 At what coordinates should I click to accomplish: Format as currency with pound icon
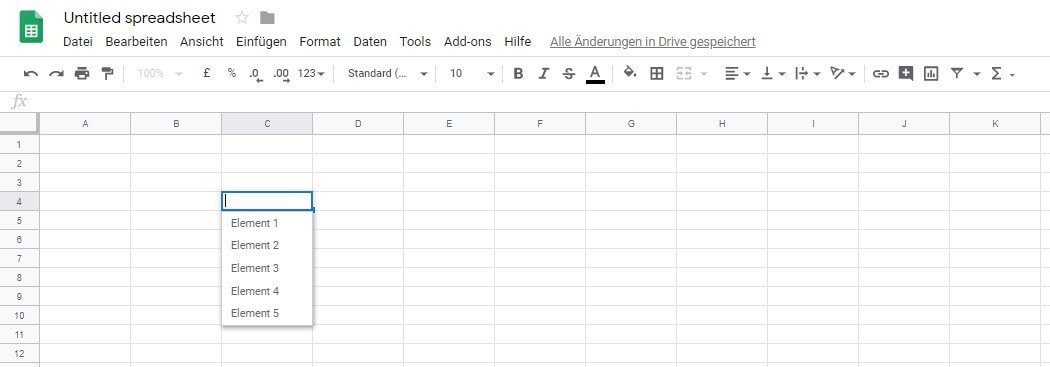(207, 73)
